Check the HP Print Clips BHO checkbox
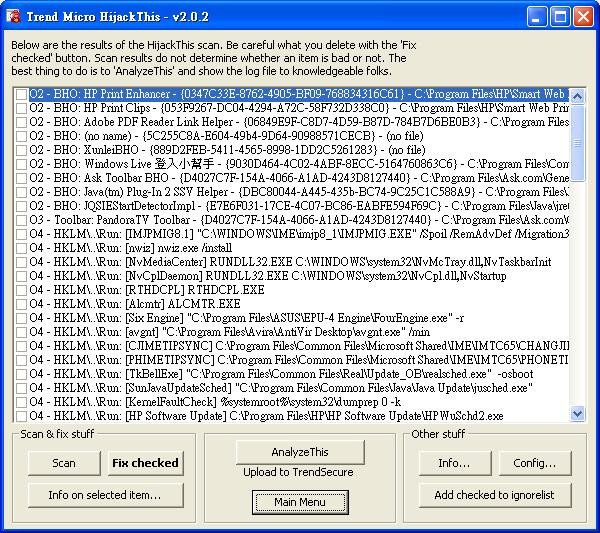This screenshot has height=533, width=600. pos(21,108)
